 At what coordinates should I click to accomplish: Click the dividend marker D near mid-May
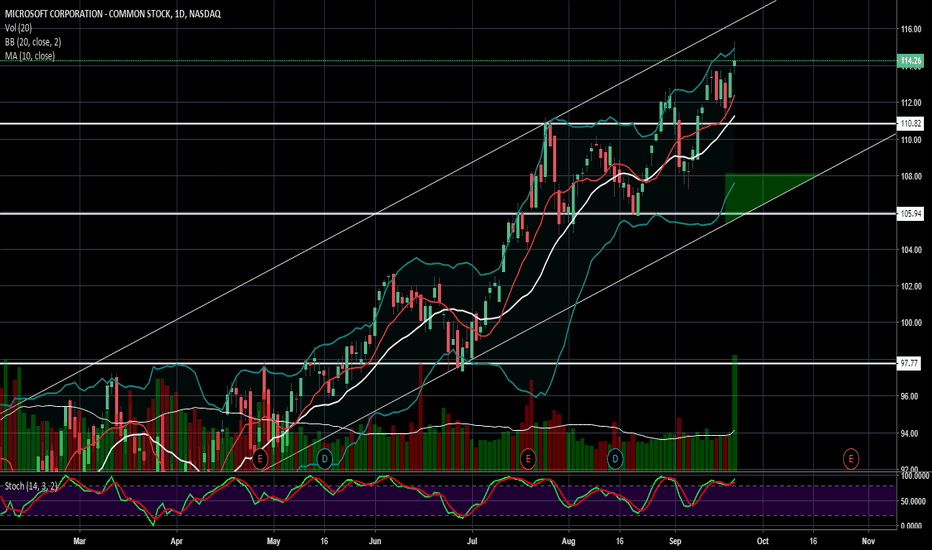[x=325, y=458]
